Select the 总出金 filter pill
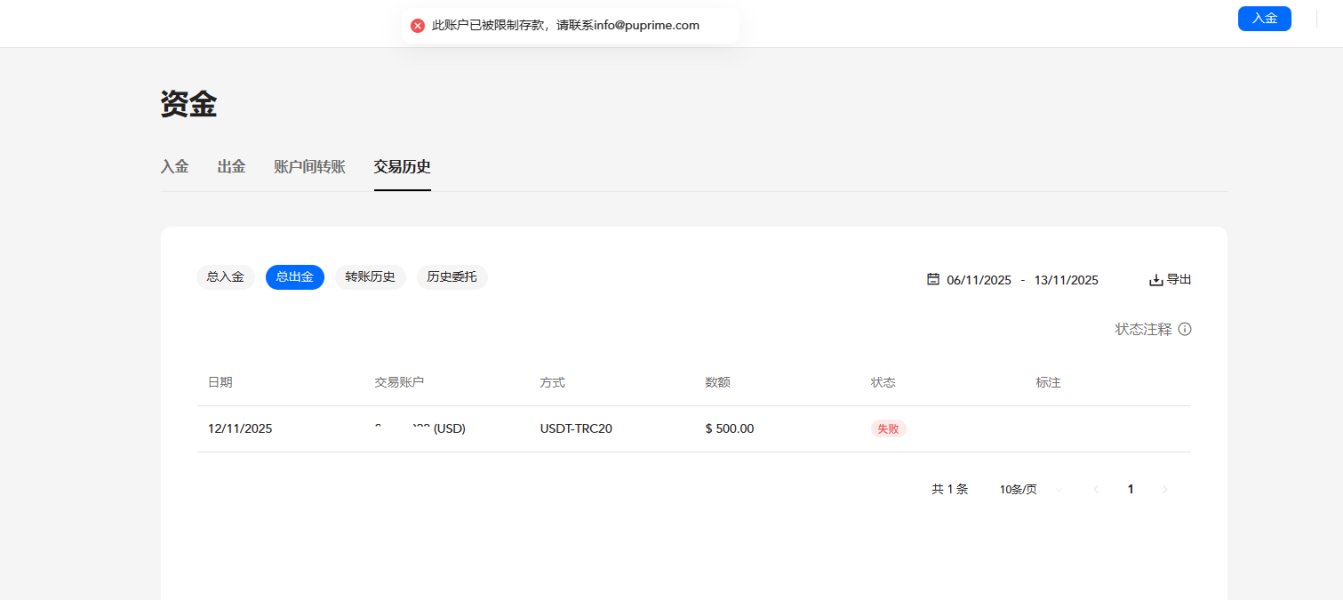Image resolution: width=1343 pixels, height=600 pixels. (295, 277)
